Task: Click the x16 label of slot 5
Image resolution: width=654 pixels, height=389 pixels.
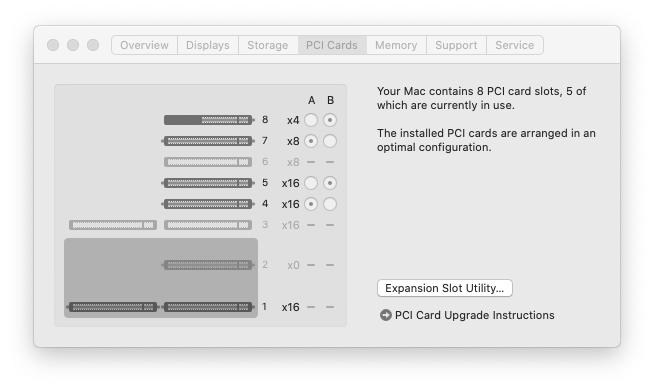Action: pos(291,183)
